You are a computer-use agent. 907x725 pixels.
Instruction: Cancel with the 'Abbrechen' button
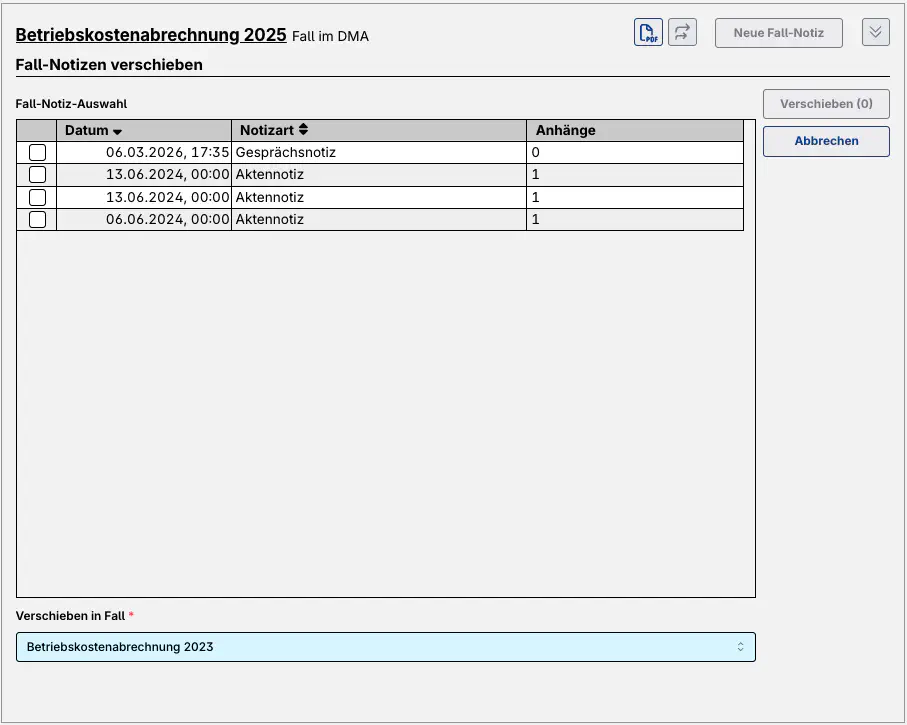click(826, 141)
